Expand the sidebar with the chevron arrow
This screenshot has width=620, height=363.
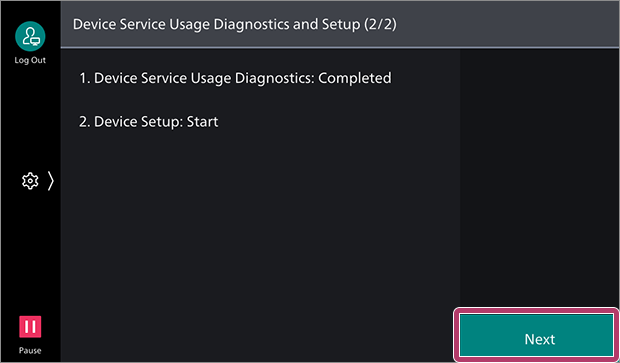tap(51, 181)
